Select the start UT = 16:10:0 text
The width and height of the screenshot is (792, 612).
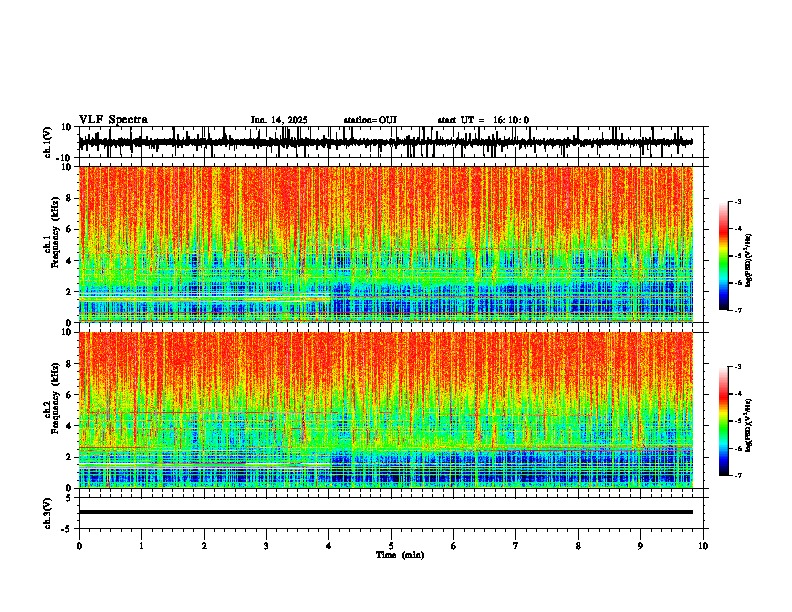[483, 120]
